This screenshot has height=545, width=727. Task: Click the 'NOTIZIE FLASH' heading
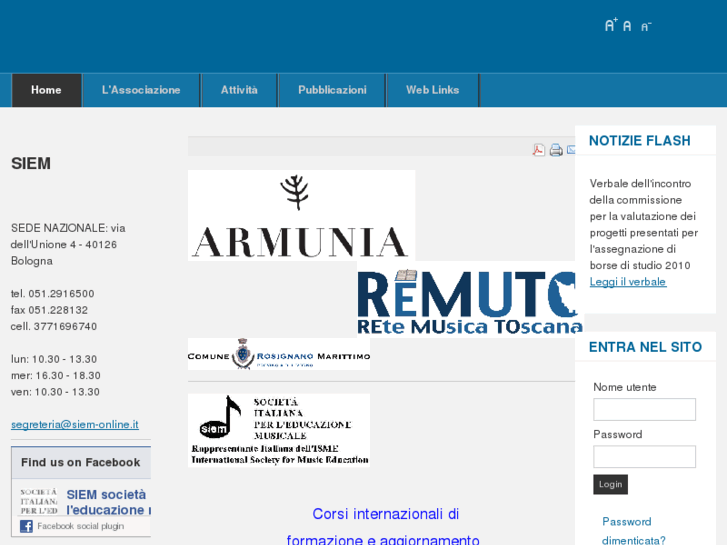coord(639,141)
